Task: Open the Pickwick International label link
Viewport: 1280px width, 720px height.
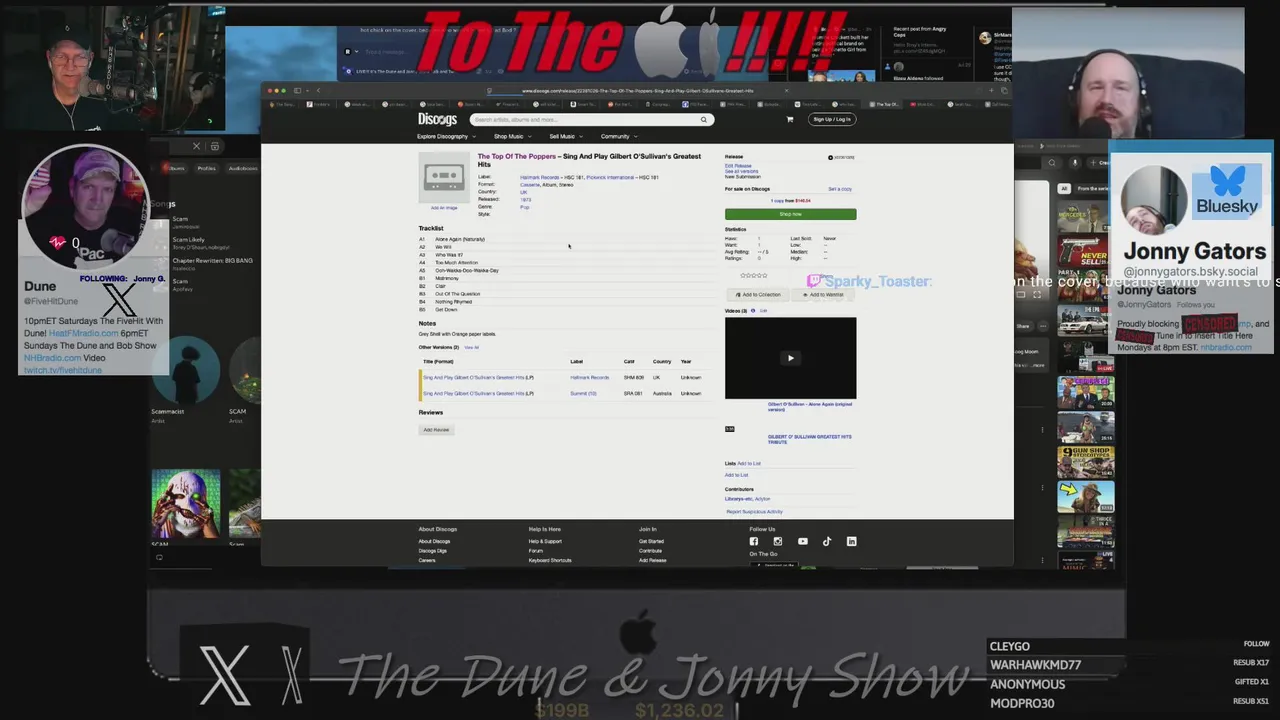Action: pyautogui.click(x=610, y=177)
